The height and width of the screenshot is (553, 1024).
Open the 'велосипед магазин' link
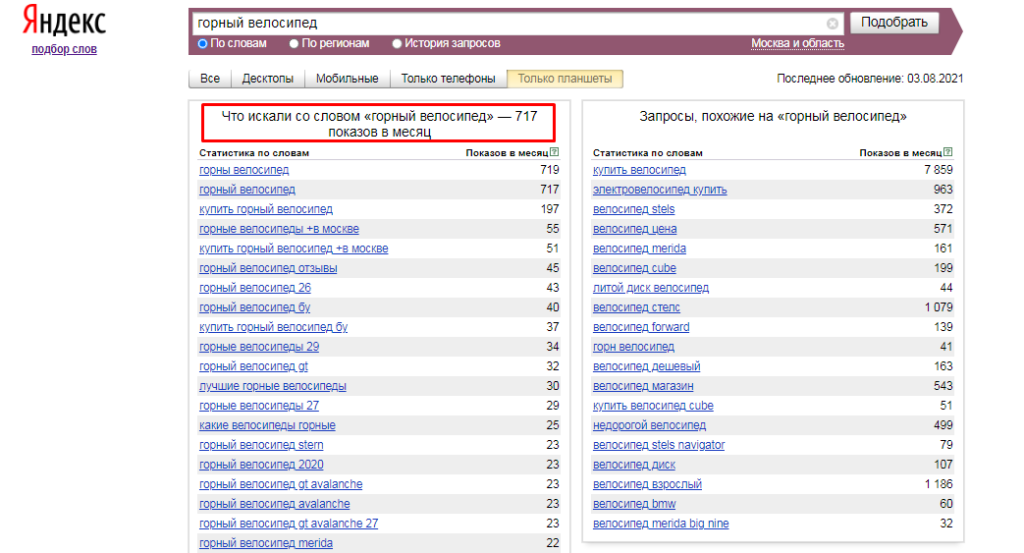click(643, 386)
